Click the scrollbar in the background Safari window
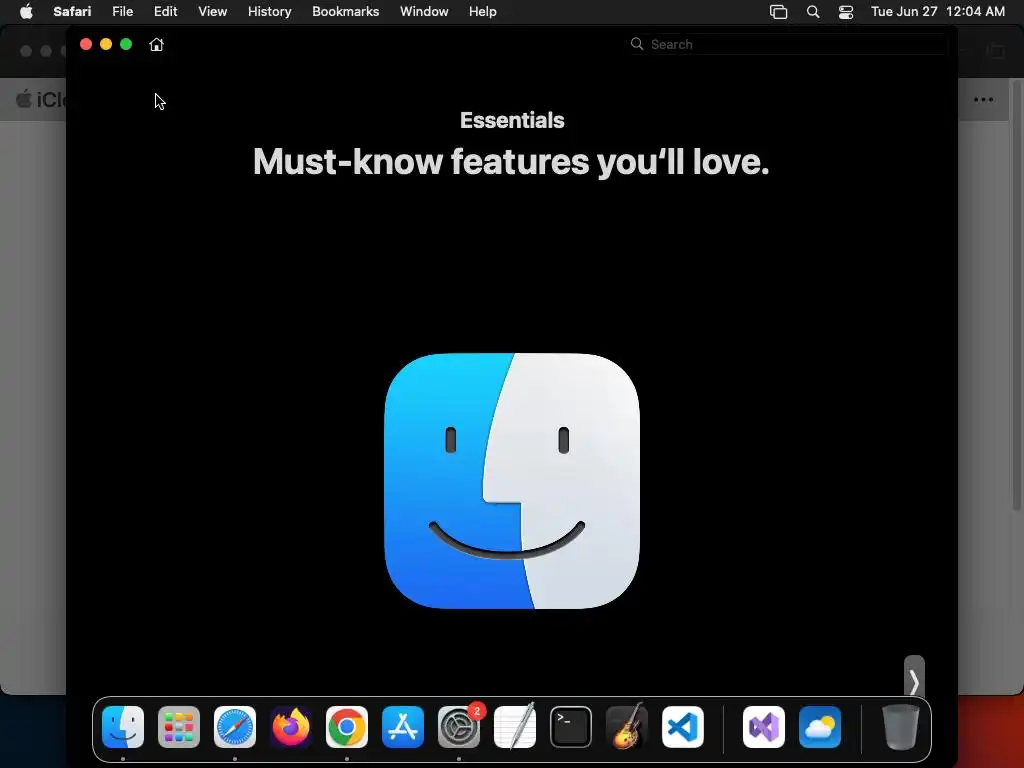The width and height of the screenshot is (1024, 768). click(1016, 295)
